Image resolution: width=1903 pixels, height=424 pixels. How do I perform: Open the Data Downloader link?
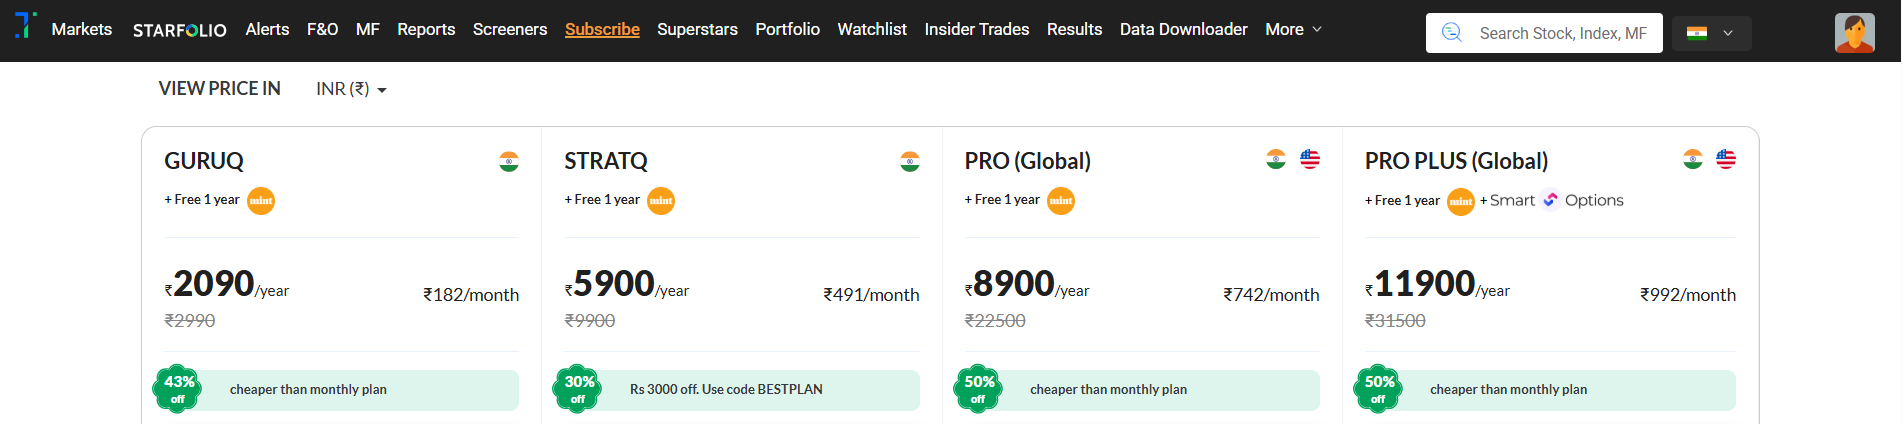1183,30
